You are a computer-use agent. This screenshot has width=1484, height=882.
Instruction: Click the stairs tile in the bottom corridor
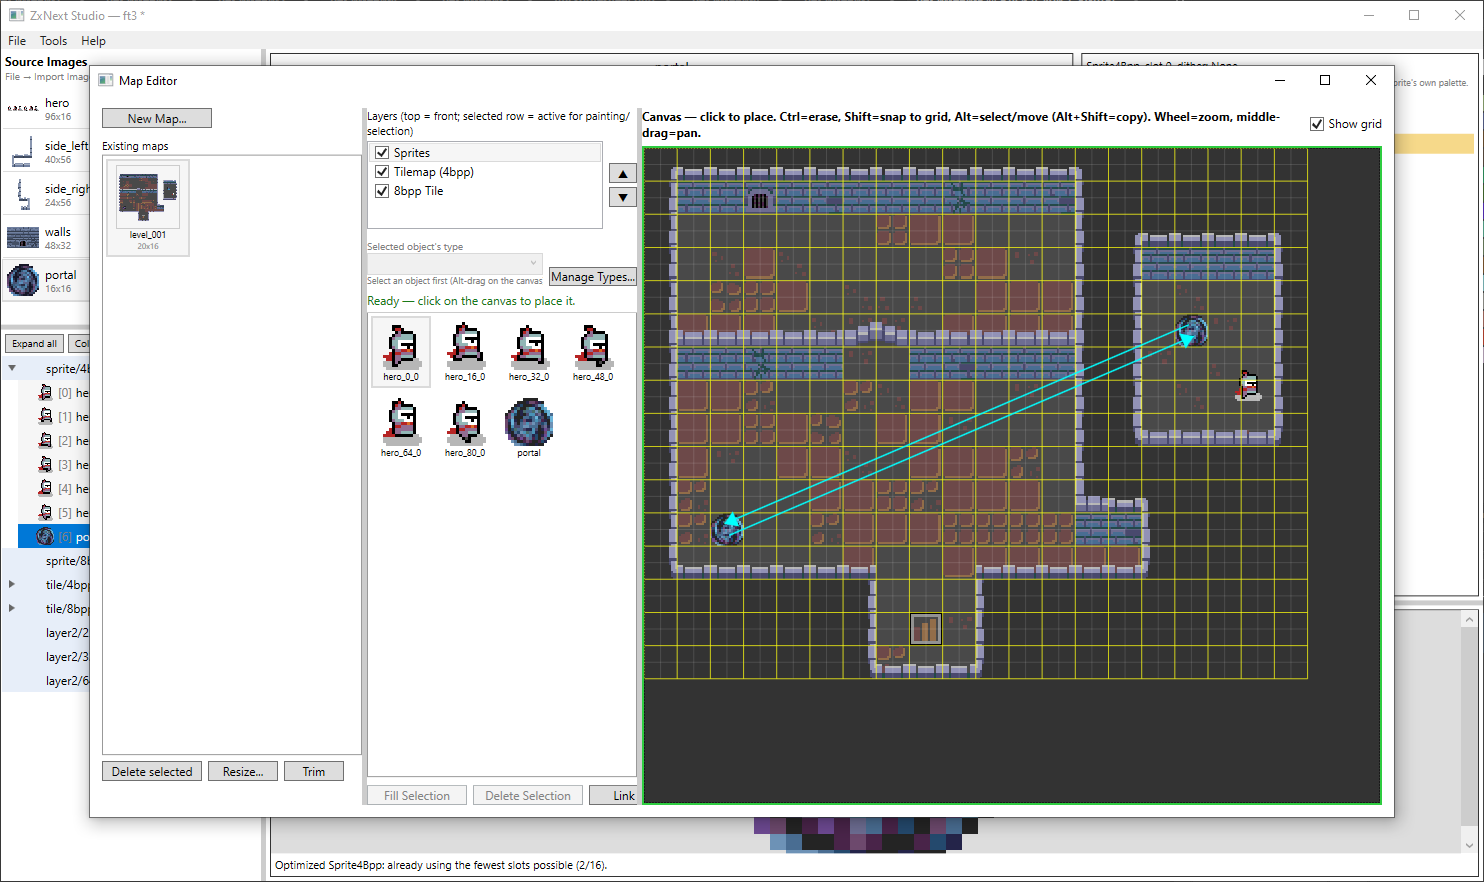(926, 629)
